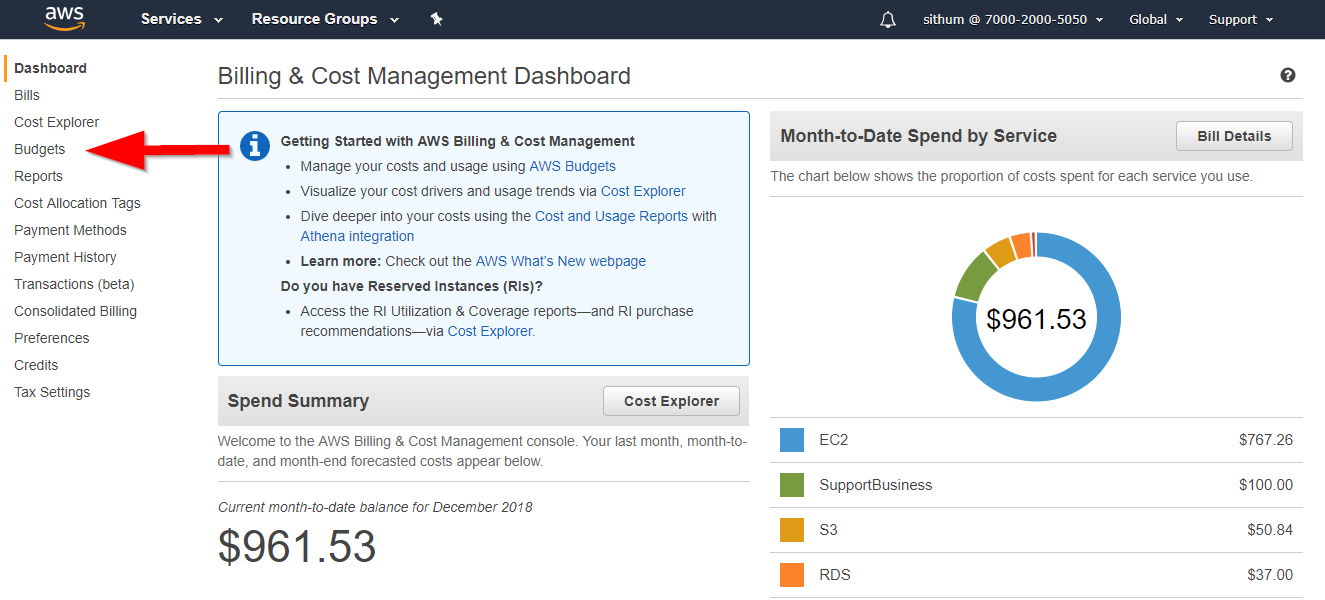Open Cost Allocation Tags in the sidebar

pos(77,203)
